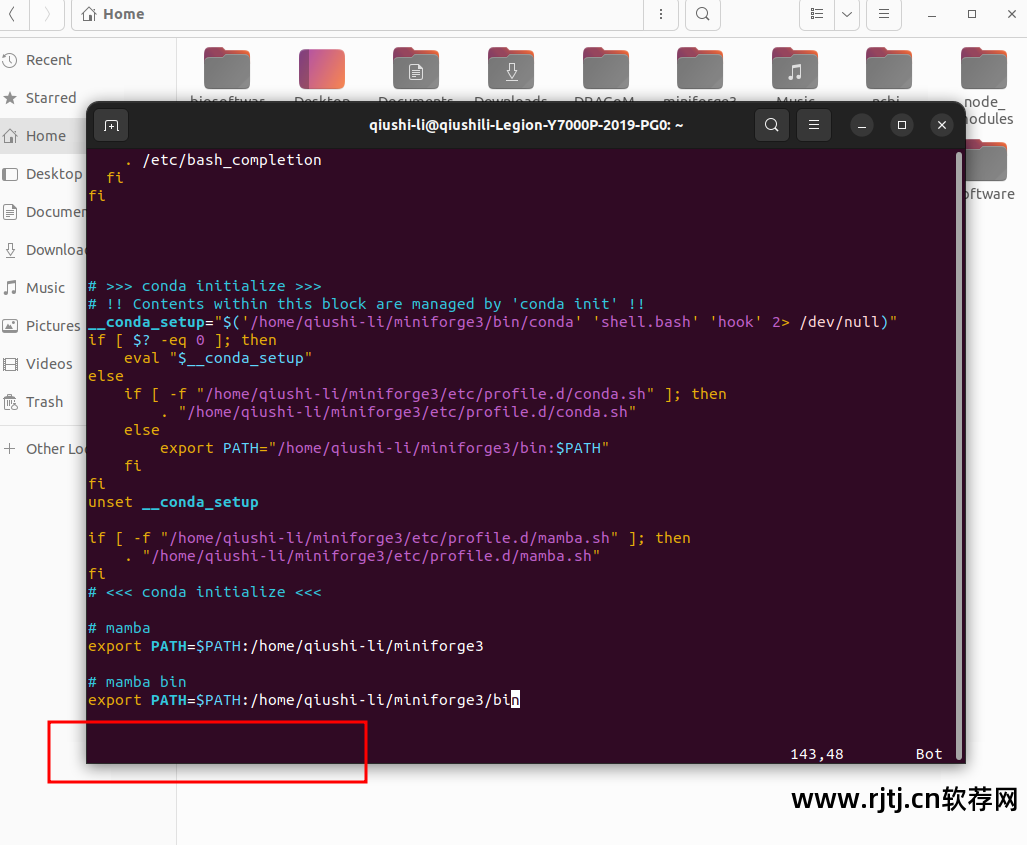Select the Documents folder icon in Files
The image size is (1027, 845).
click(416, 68)
